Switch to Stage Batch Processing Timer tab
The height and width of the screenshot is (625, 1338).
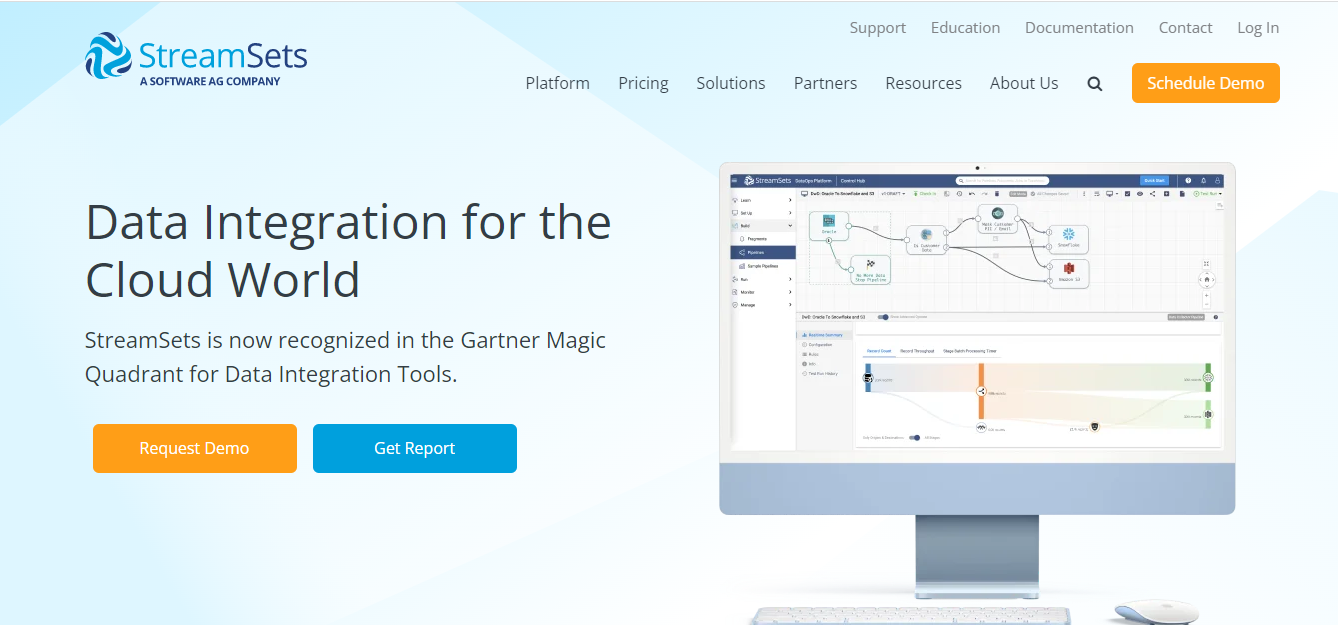click(x=970, y=351)
